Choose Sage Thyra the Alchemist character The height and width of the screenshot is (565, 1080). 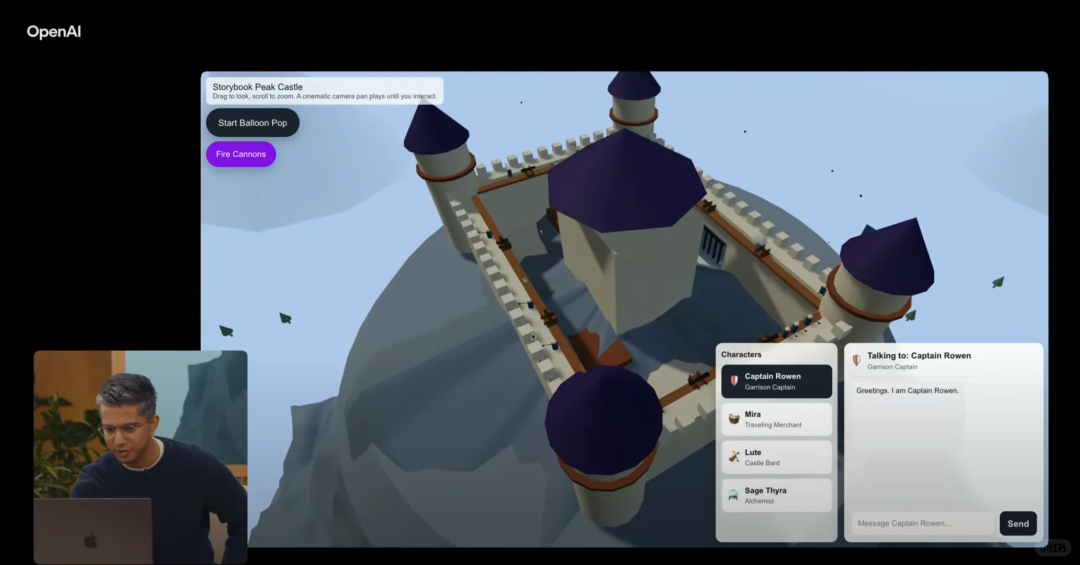click(x=777, y=495)
